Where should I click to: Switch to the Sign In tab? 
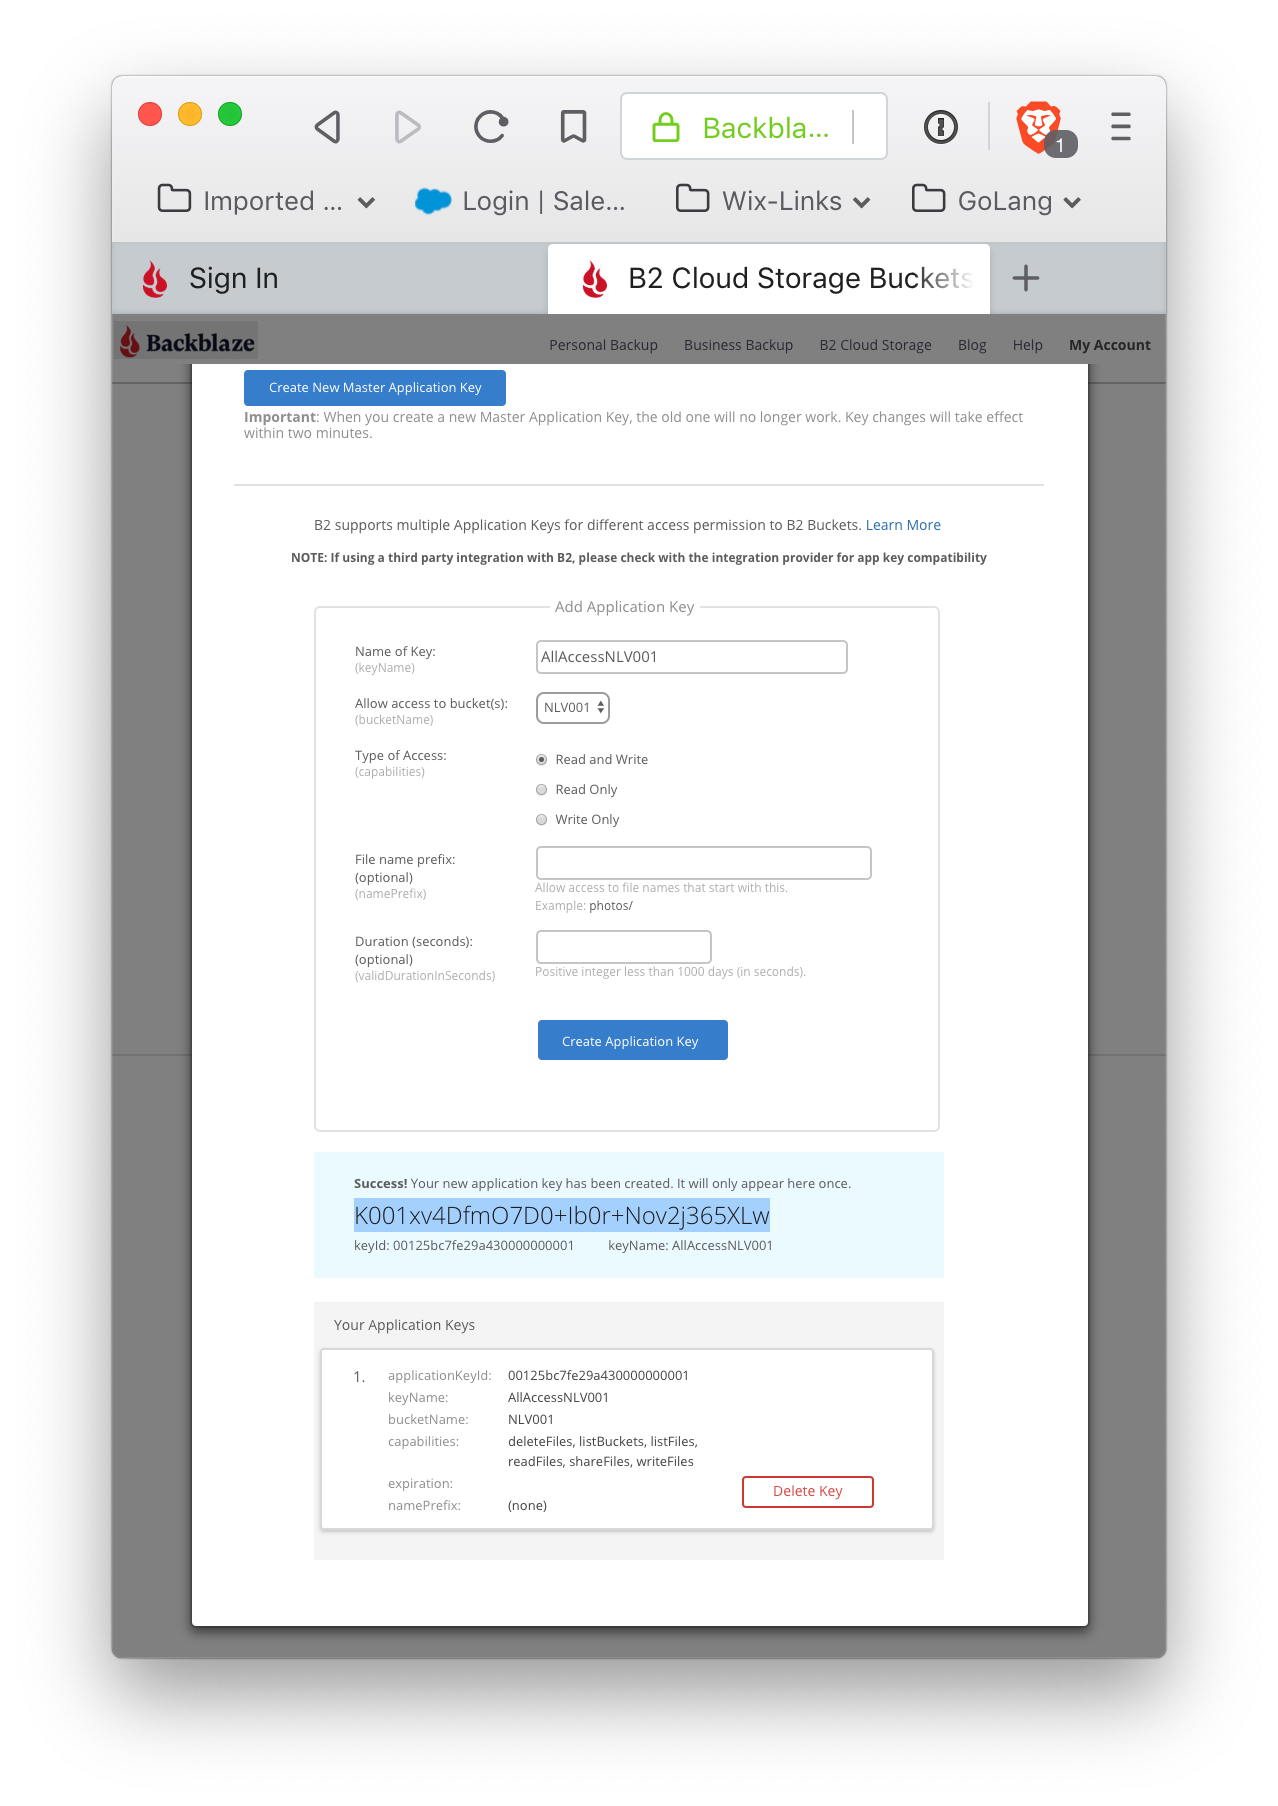pos(330,279)
